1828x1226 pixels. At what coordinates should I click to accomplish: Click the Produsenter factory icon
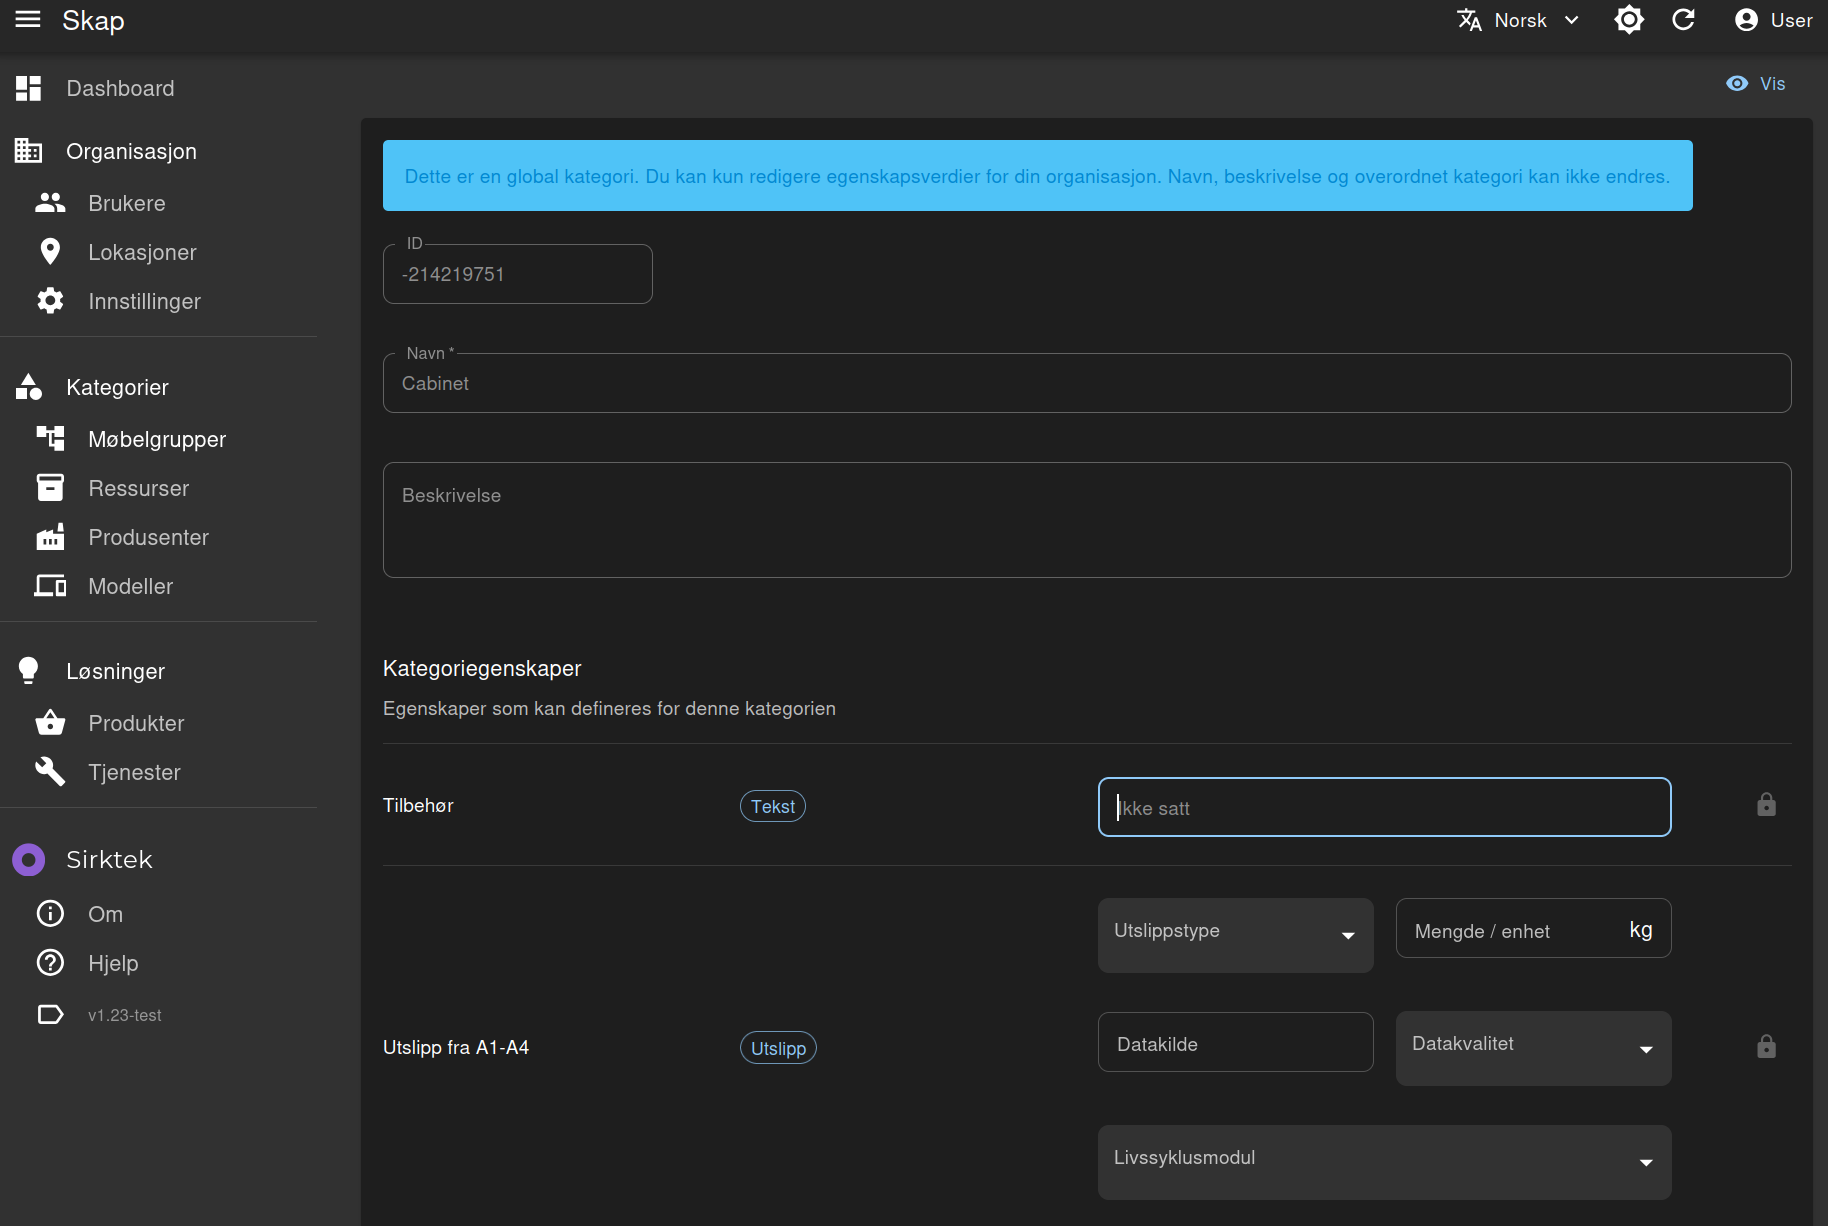(50, 538)
